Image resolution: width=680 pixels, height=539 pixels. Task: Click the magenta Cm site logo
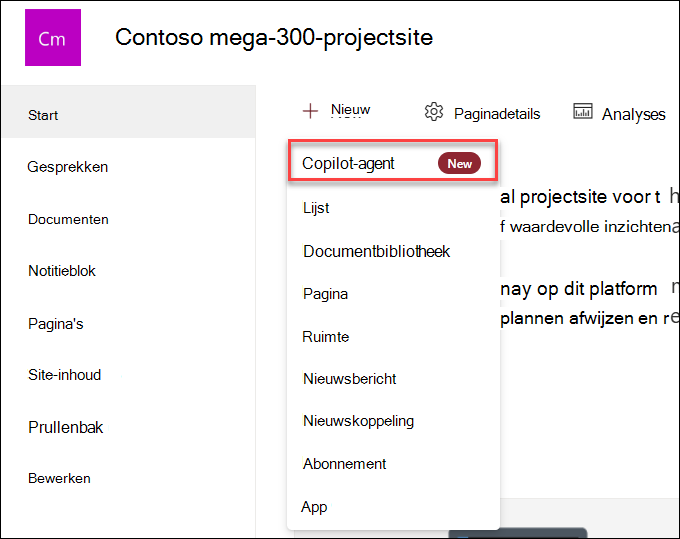53,37
